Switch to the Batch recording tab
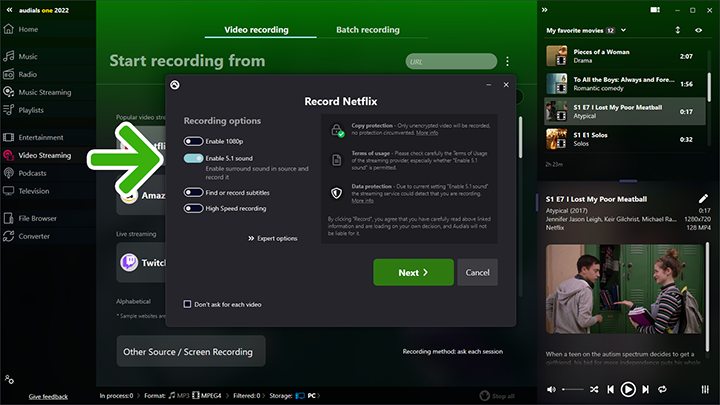This screenshot has width=720, height=405. click(x=368, y=30)
